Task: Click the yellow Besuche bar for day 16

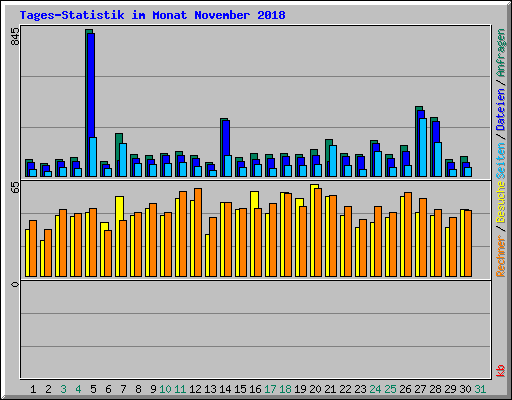Action: click(x=253, y=234)
